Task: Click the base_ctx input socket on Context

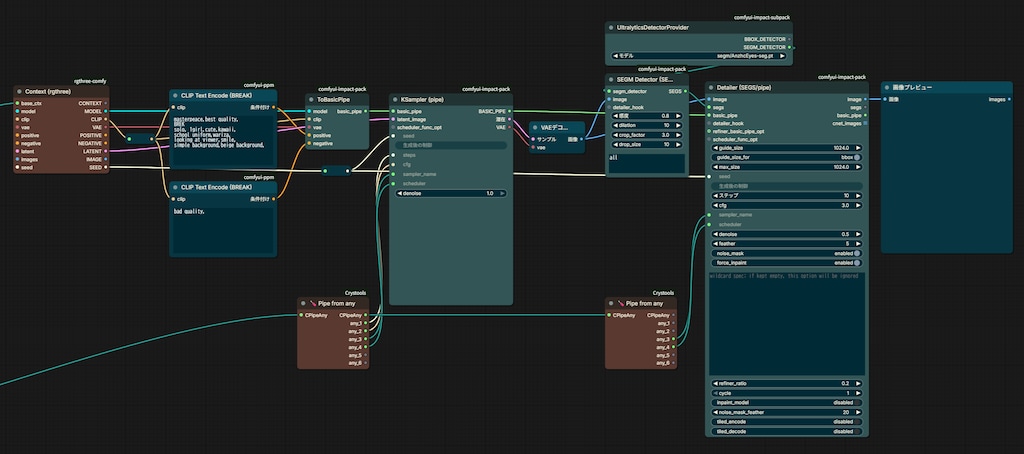Action: coord(18,103)
